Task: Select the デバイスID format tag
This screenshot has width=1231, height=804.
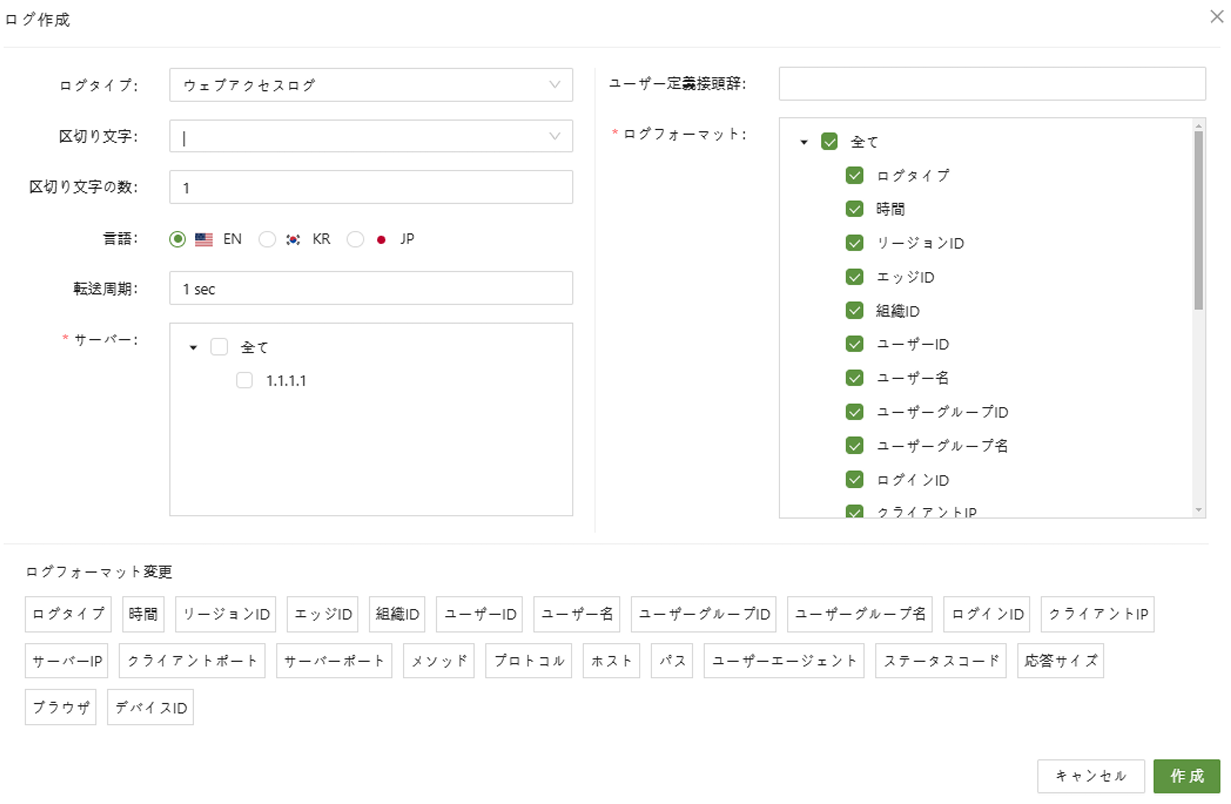Action: [149, 706]
